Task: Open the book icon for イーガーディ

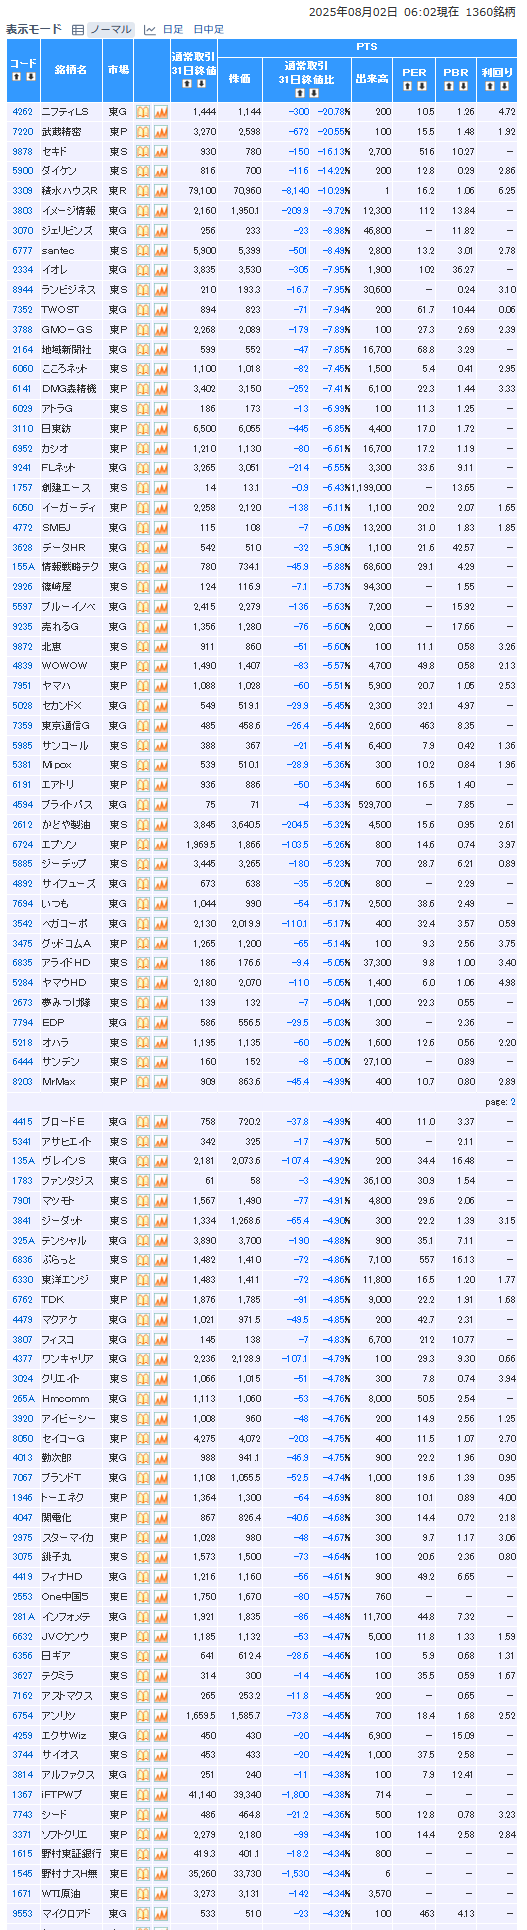Action: click(x=143, y=508)
